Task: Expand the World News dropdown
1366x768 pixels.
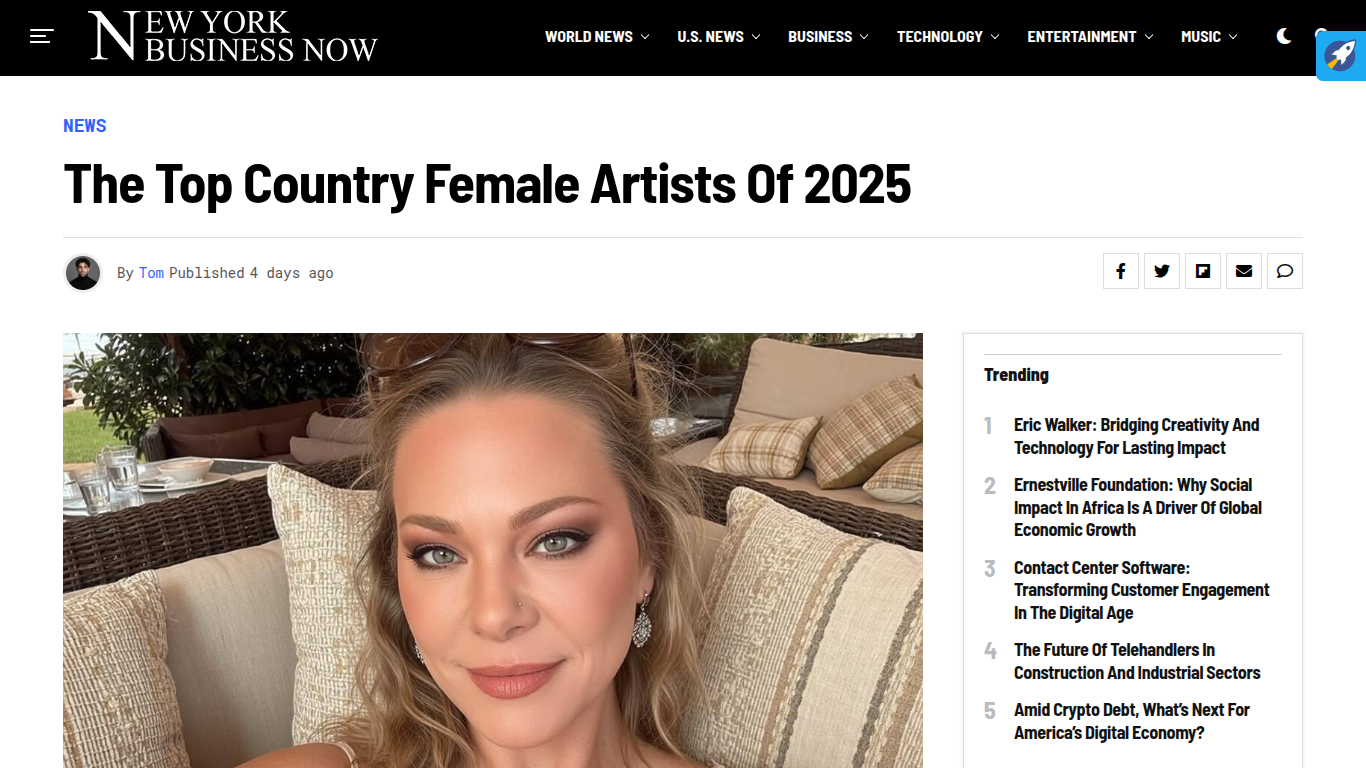Action: [x=597, y=37]
